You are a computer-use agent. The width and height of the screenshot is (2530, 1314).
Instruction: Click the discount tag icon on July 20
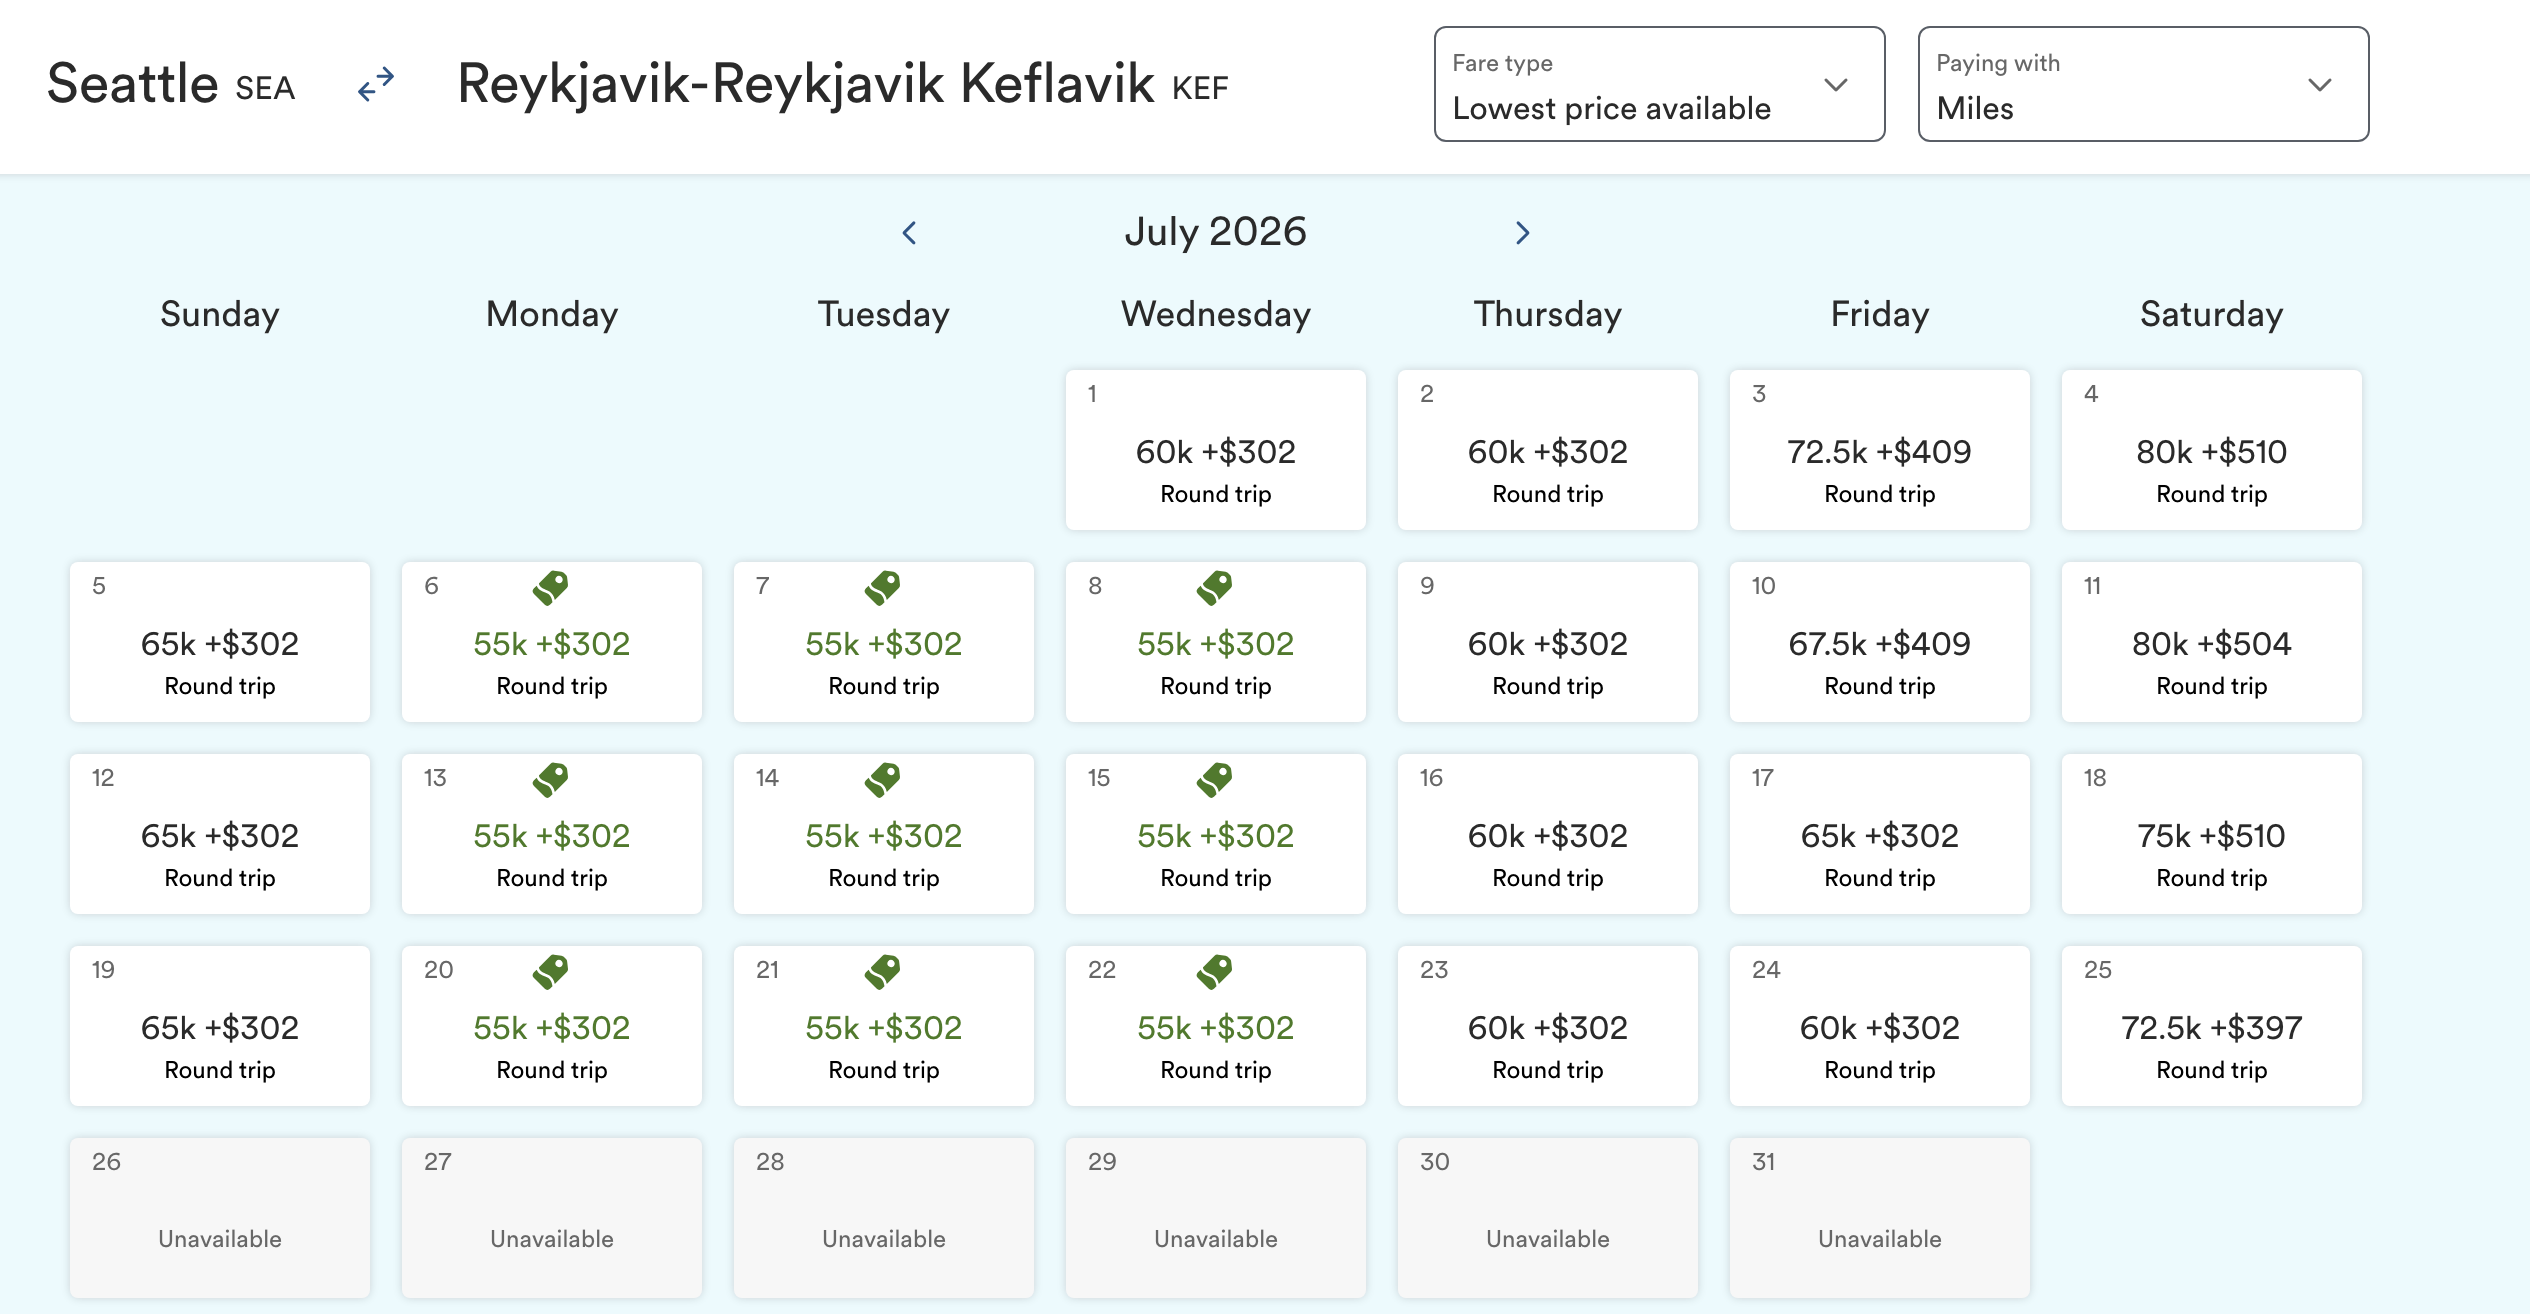pyautogui.click(x=551, y=972)
